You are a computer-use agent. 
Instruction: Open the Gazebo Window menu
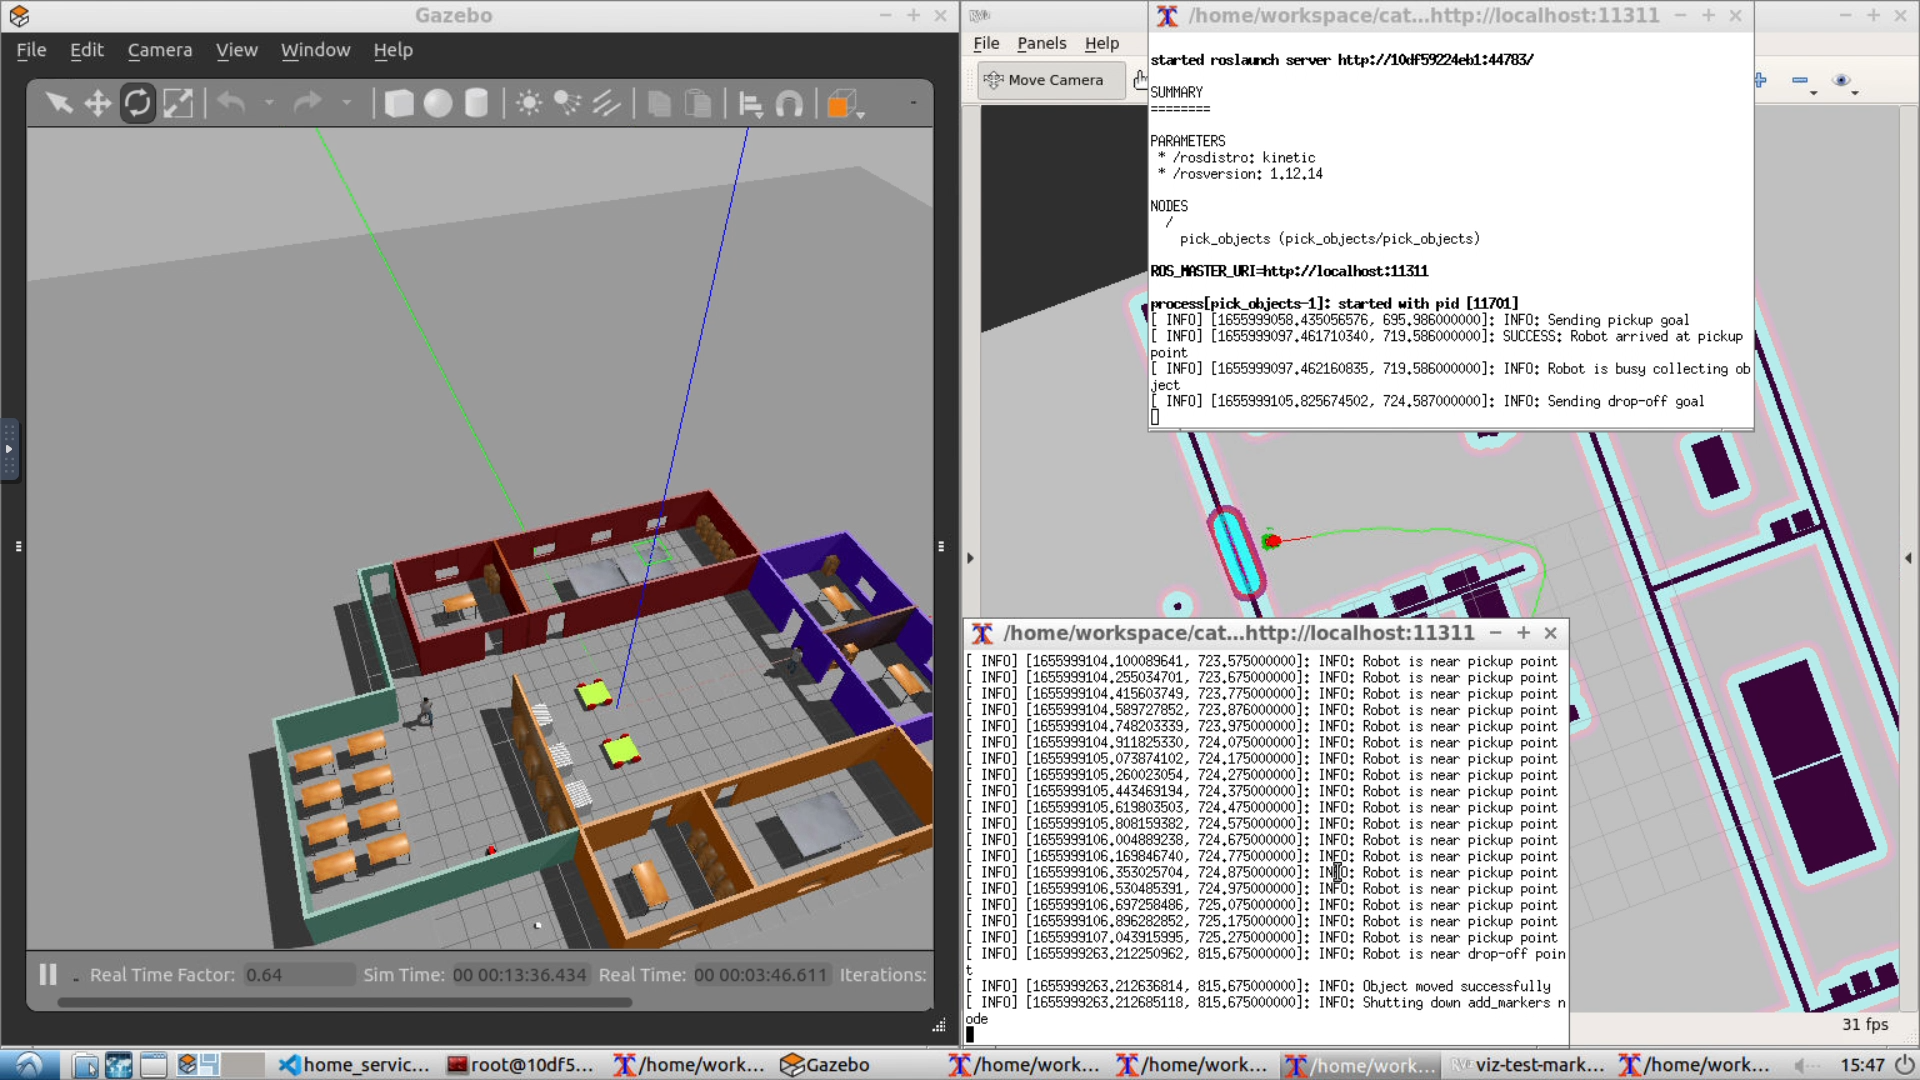316,50
